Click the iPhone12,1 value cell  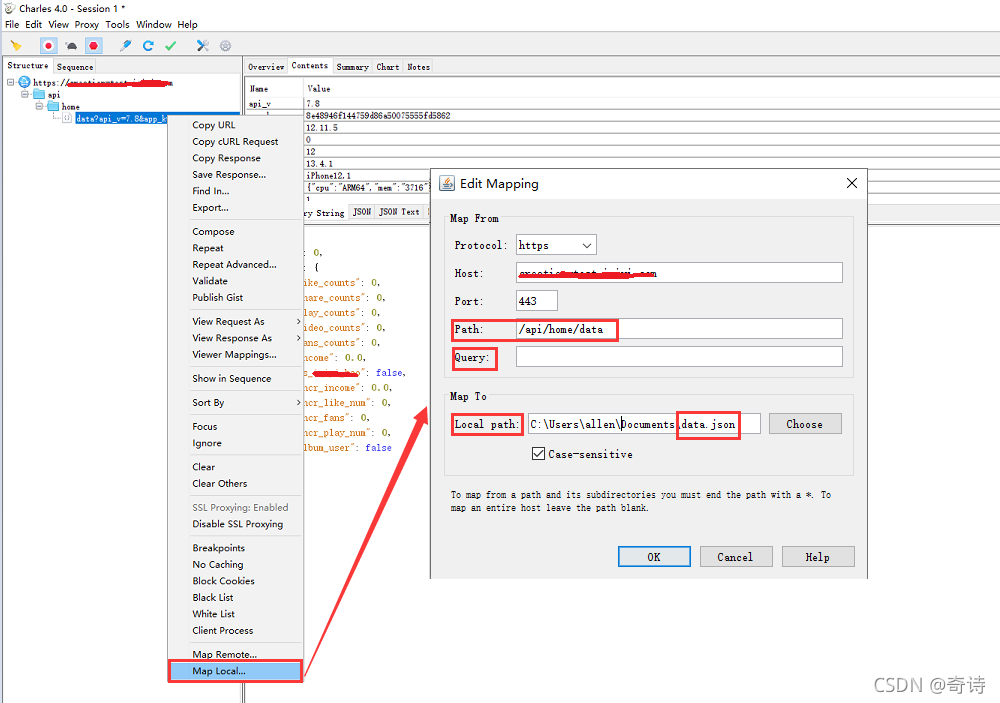328,175
